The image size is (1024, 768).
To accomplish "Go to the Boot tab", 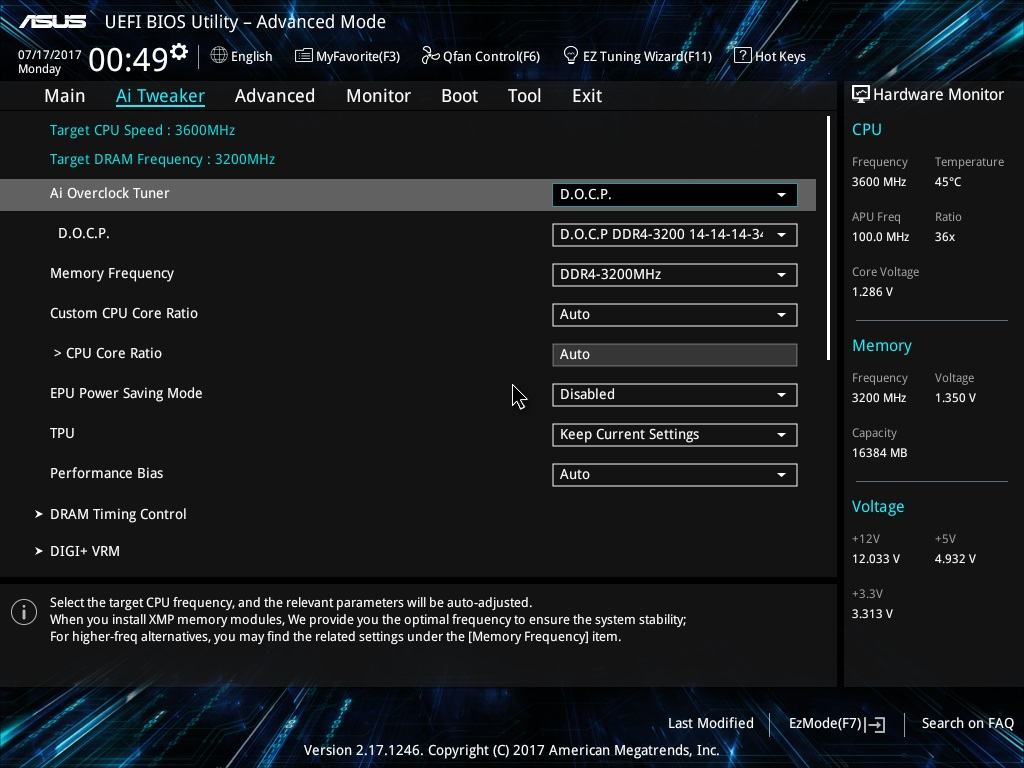I will 460,96.
